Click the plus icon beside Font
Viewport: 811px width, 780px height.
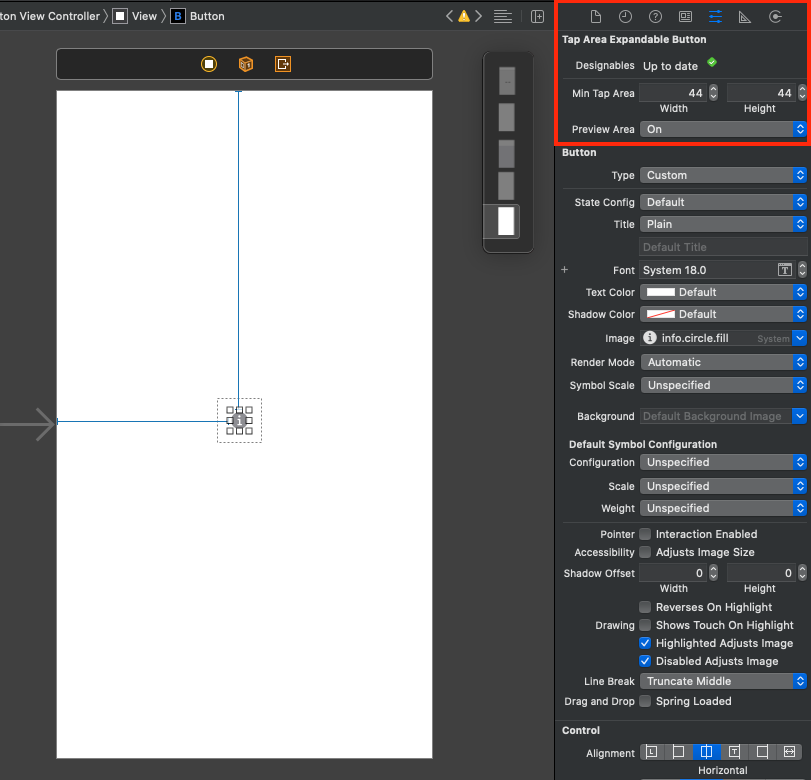[564, 269]
